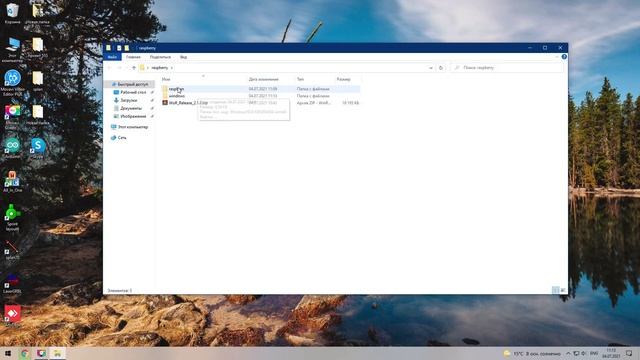Open the Файл ribbon tab
Image resolution: width=640 pixels, height=360 pixels.
coord(112,57)
